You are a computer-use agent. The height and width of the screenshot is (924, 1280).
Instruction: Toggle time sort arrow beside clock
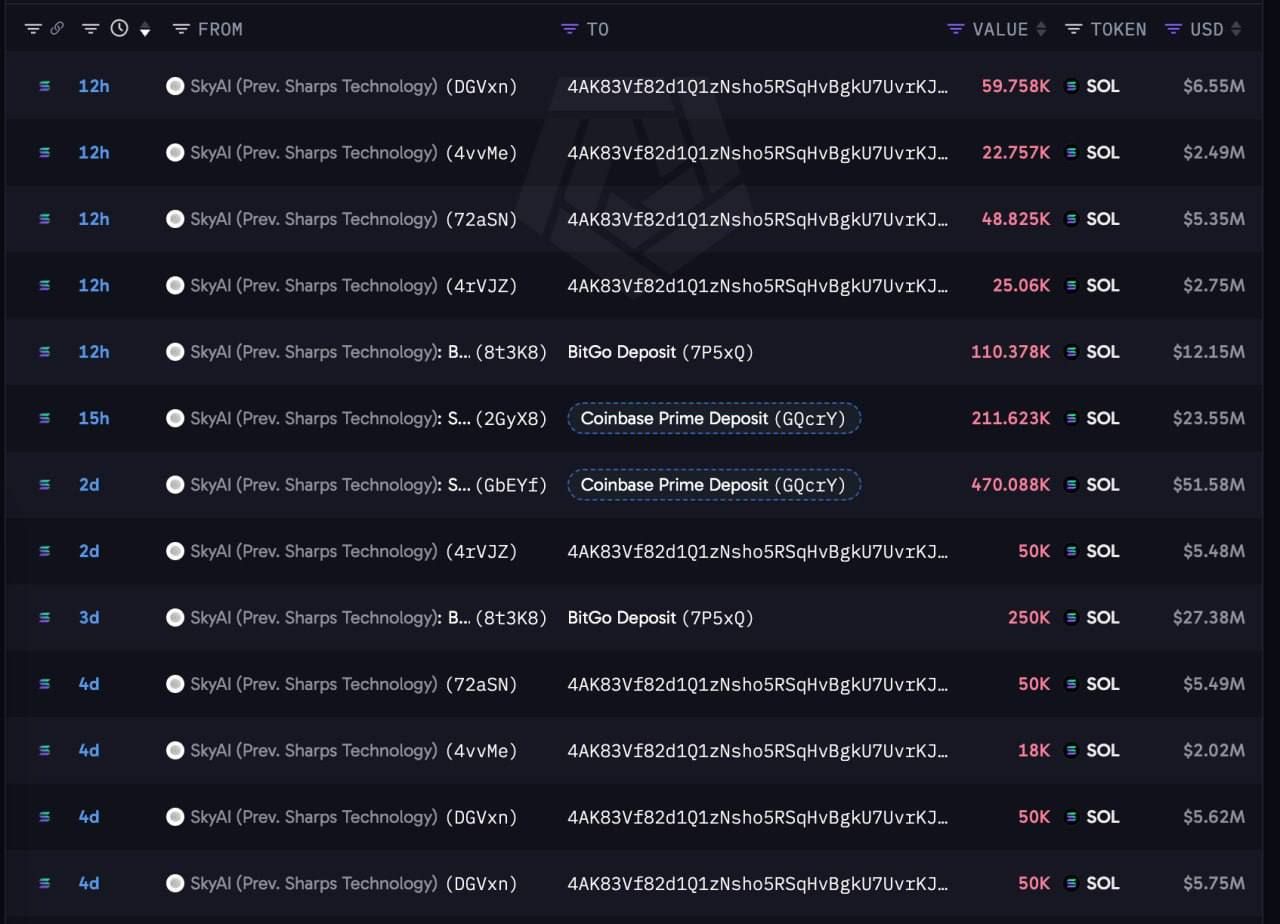click(145, 30)
